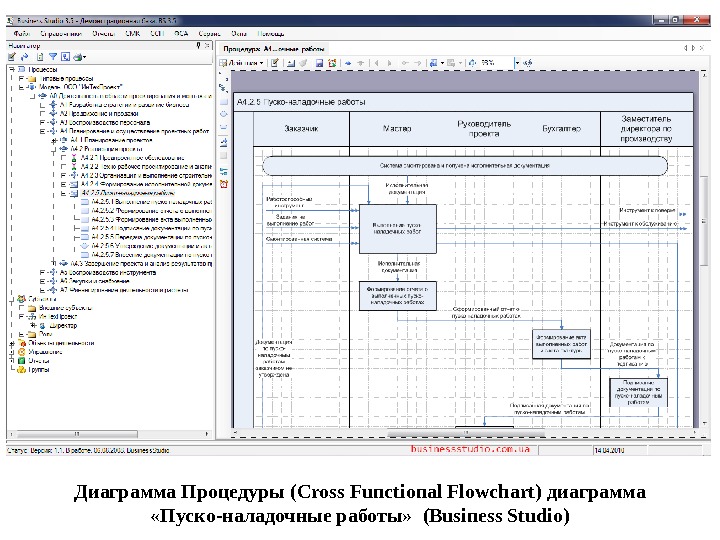
Task: Click the funnel filter icon in Navigator
Action: (53, 57)
